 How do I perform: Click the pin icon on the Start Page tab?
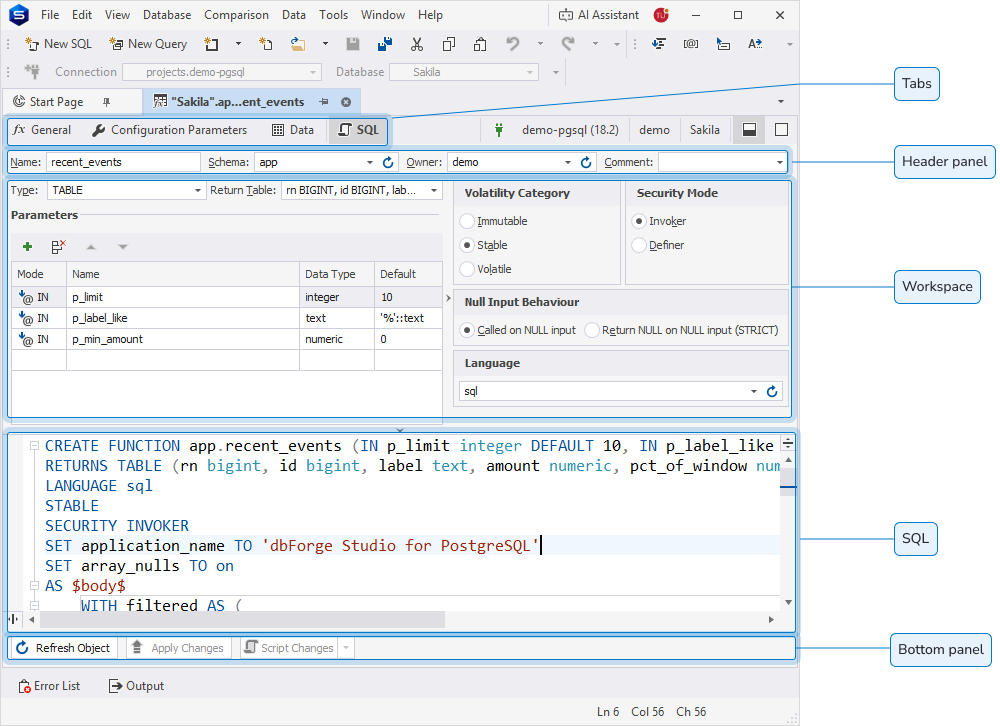107,102
